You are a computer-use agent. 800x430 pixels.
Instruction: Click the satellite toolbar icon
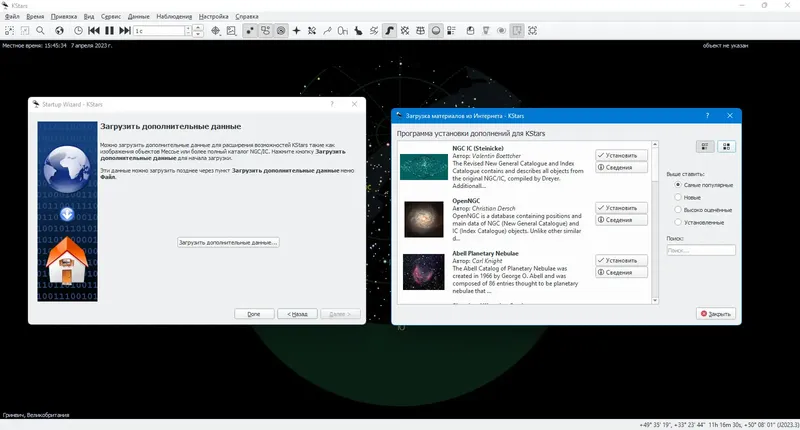tap(312, 31)
